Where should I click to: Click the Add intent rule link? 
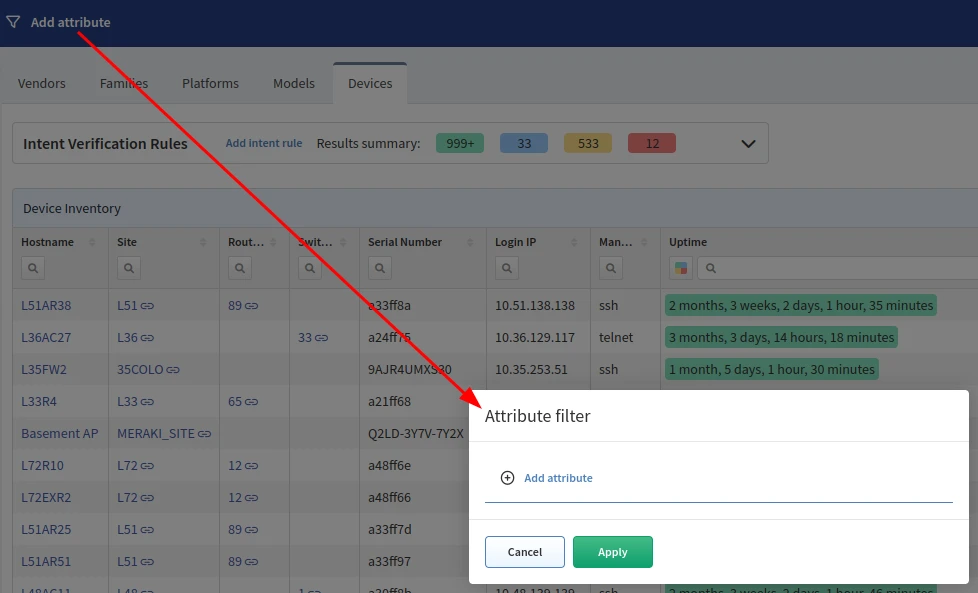(x=264, y=143)
